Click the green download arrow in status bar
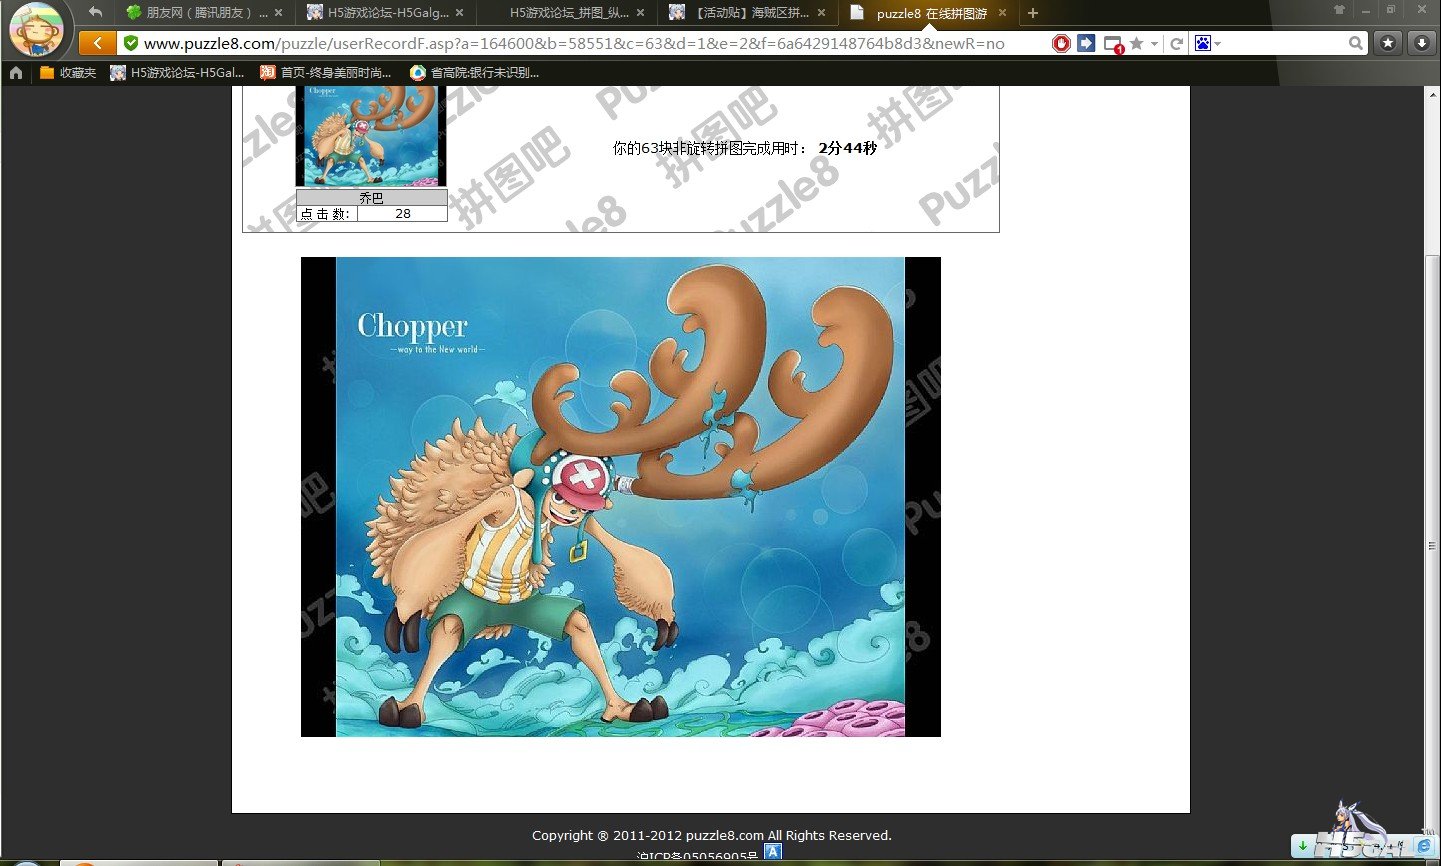The height and width of the screenshot is (866, 1441). coord(1303,846)
